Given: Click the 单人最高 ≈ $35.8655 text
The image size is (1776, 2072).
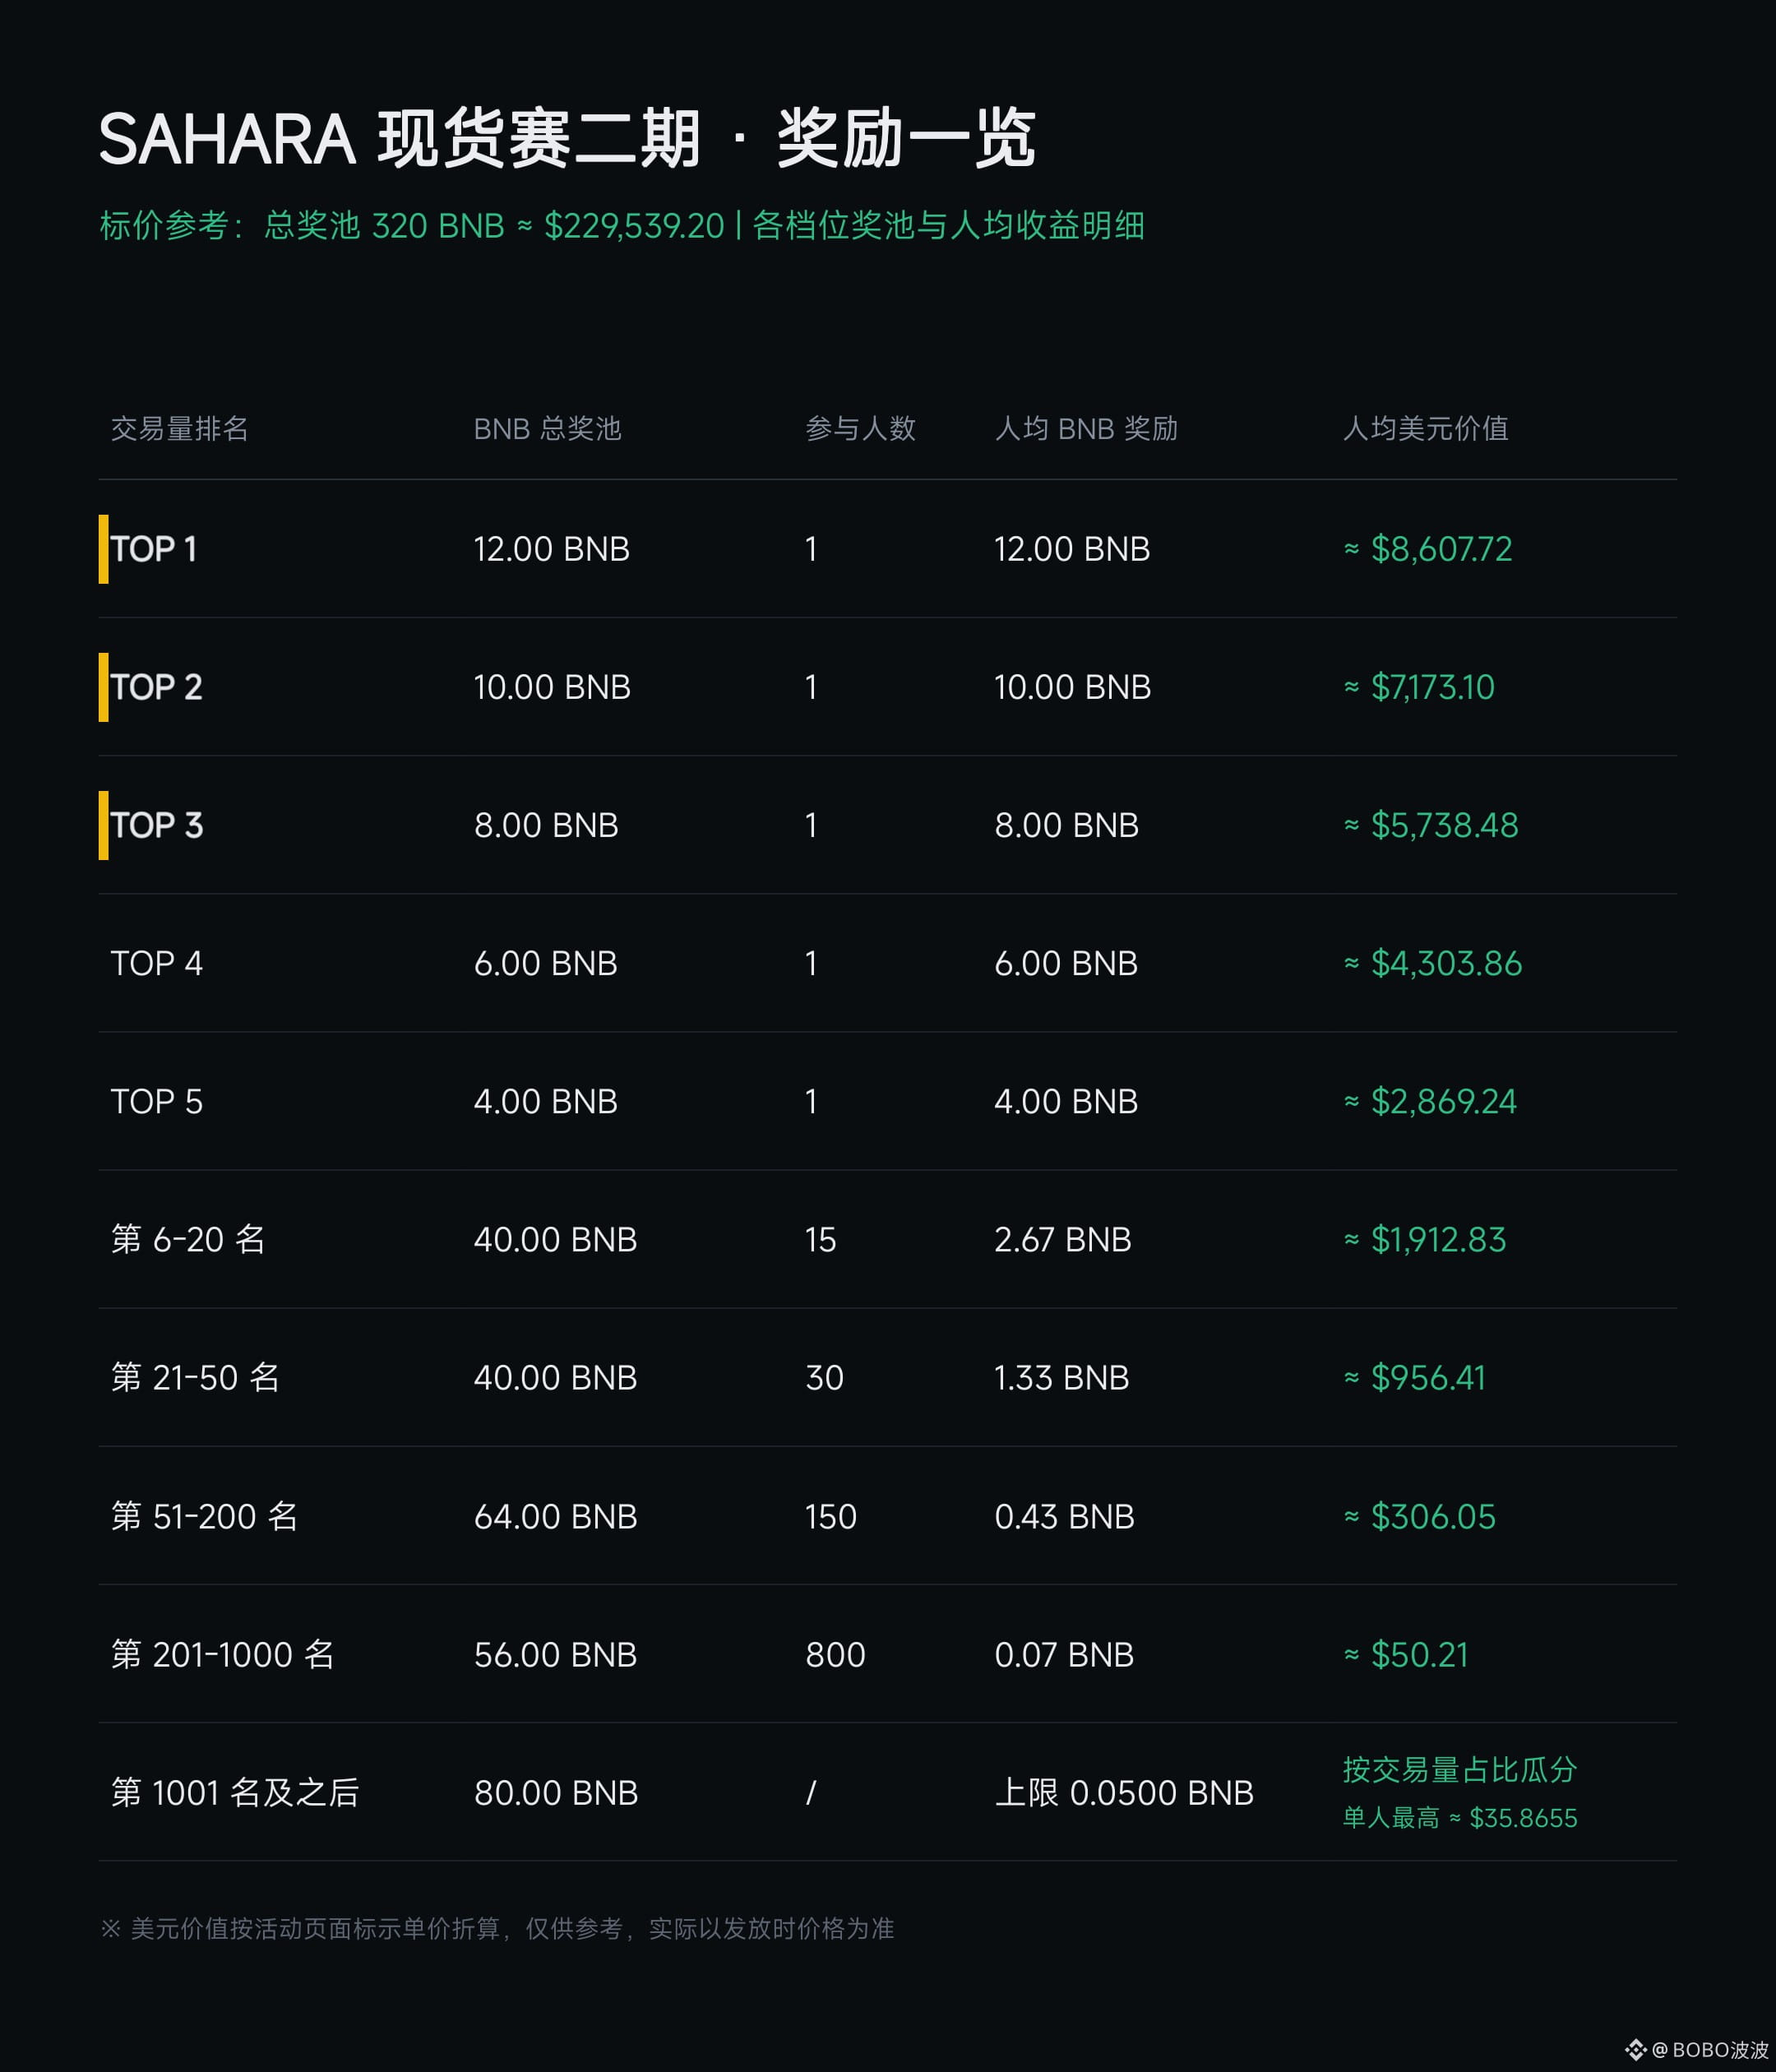Looking at the screenshot, I should [1459, 1817].
